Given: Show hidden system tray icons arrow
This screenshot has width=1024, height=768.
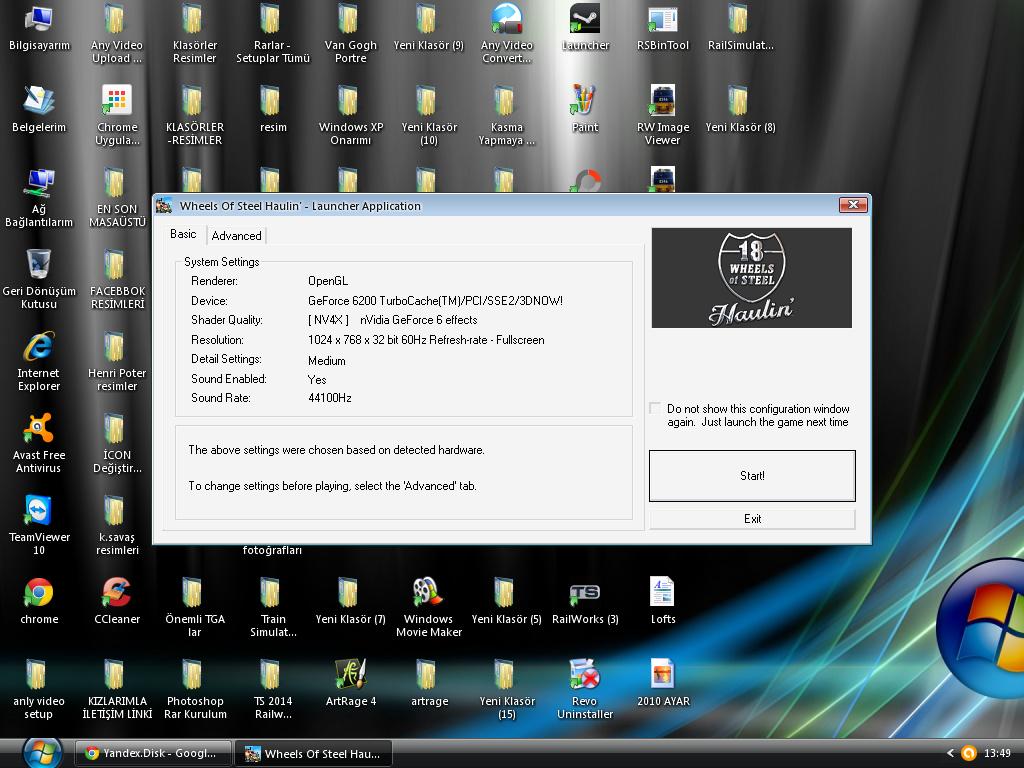Looking at the screenshot, I should click(950, 754).
